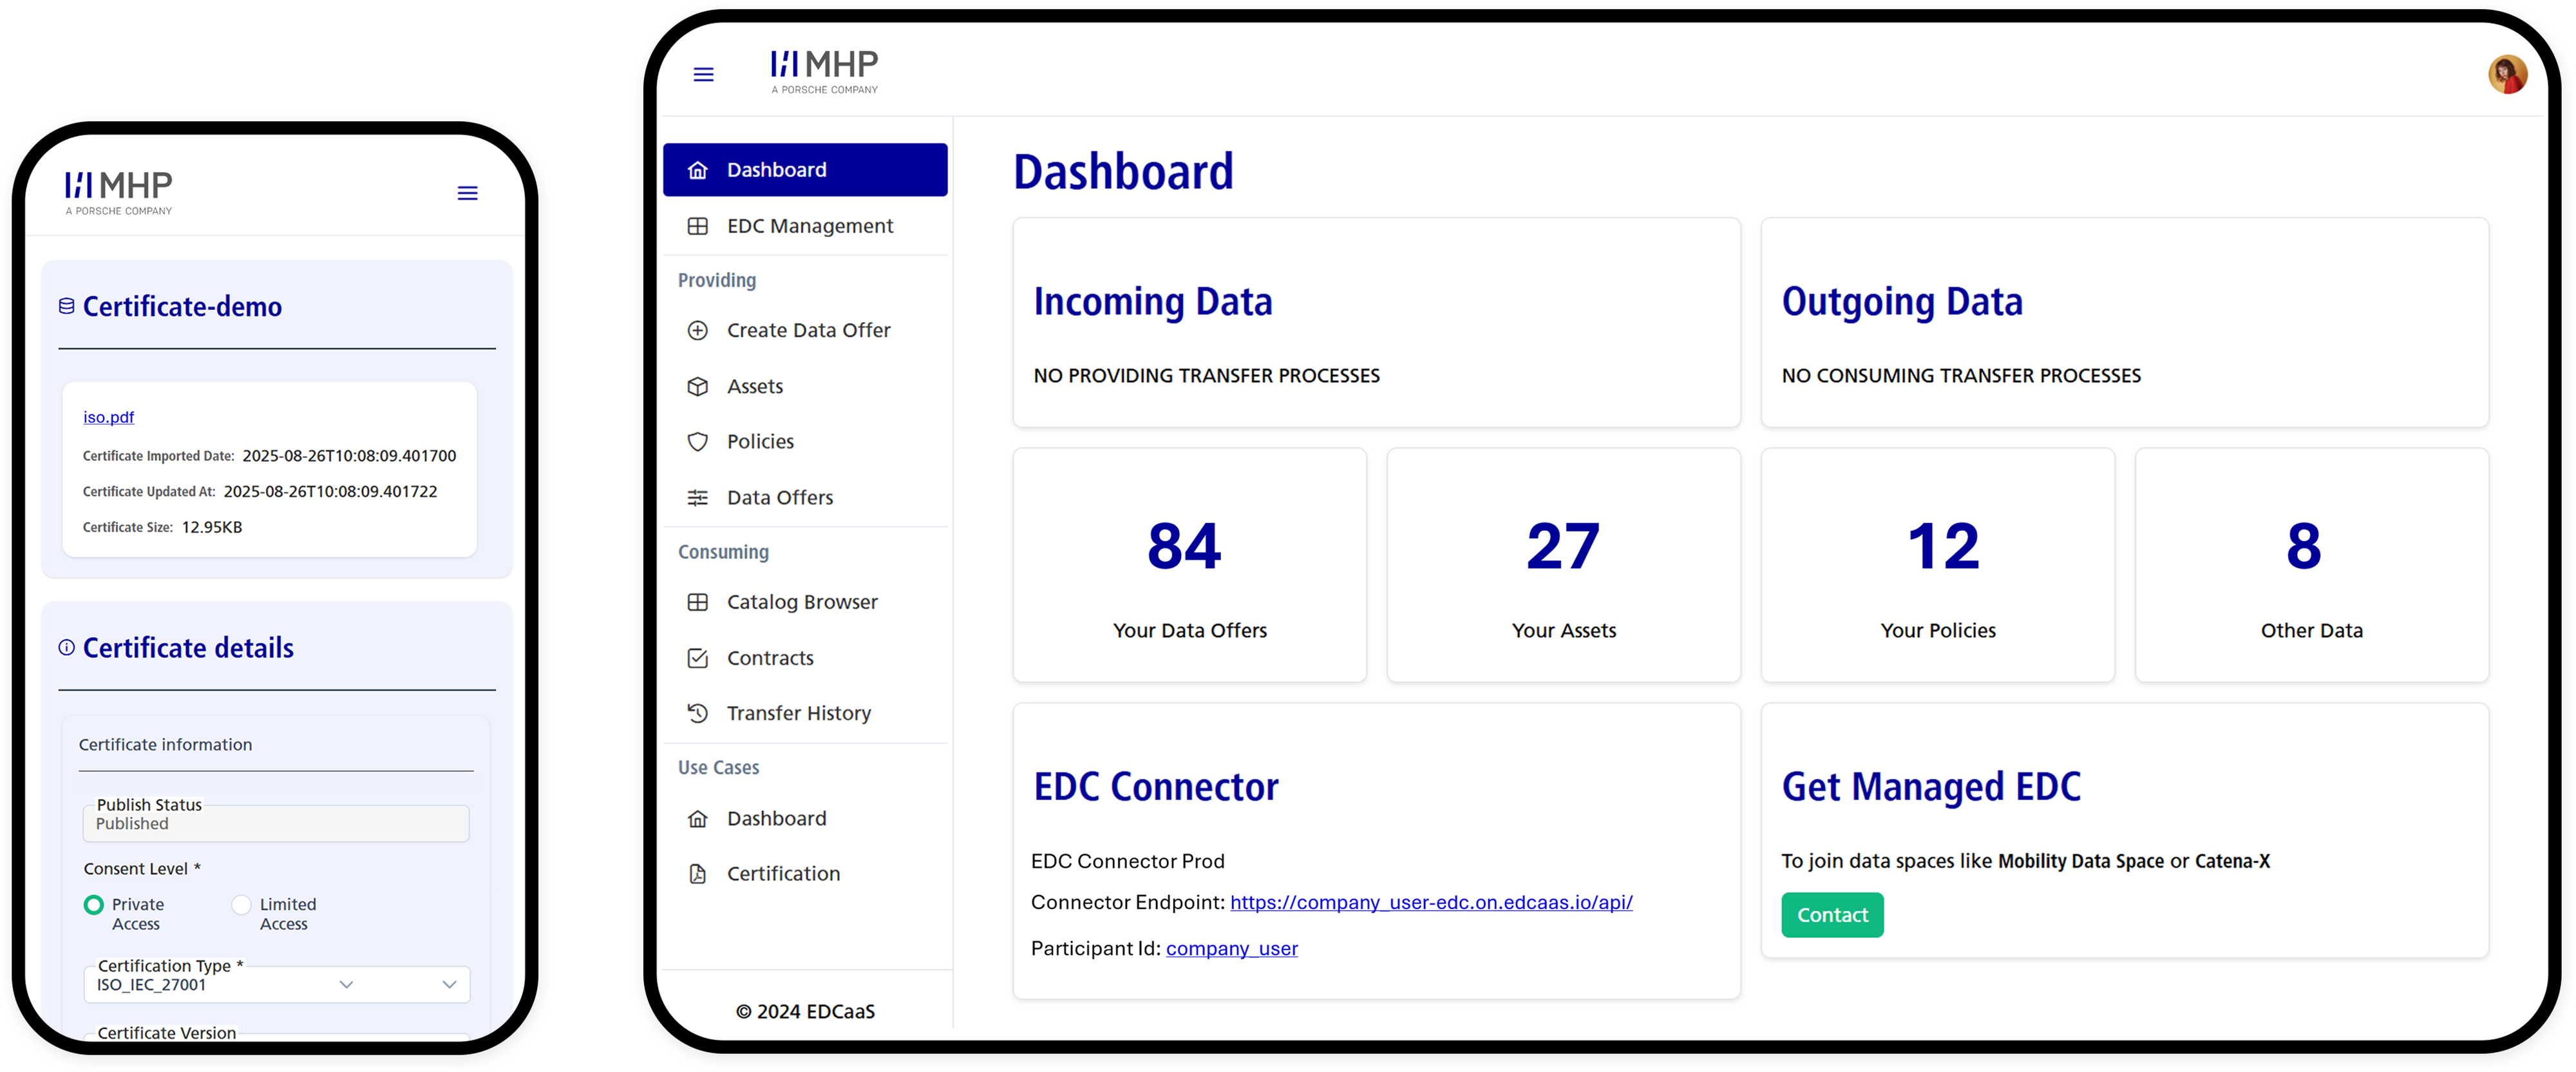Open hamburger menu in desktop dashboard header
This screenshot has height=1072, width=2576.
[703, 75]
